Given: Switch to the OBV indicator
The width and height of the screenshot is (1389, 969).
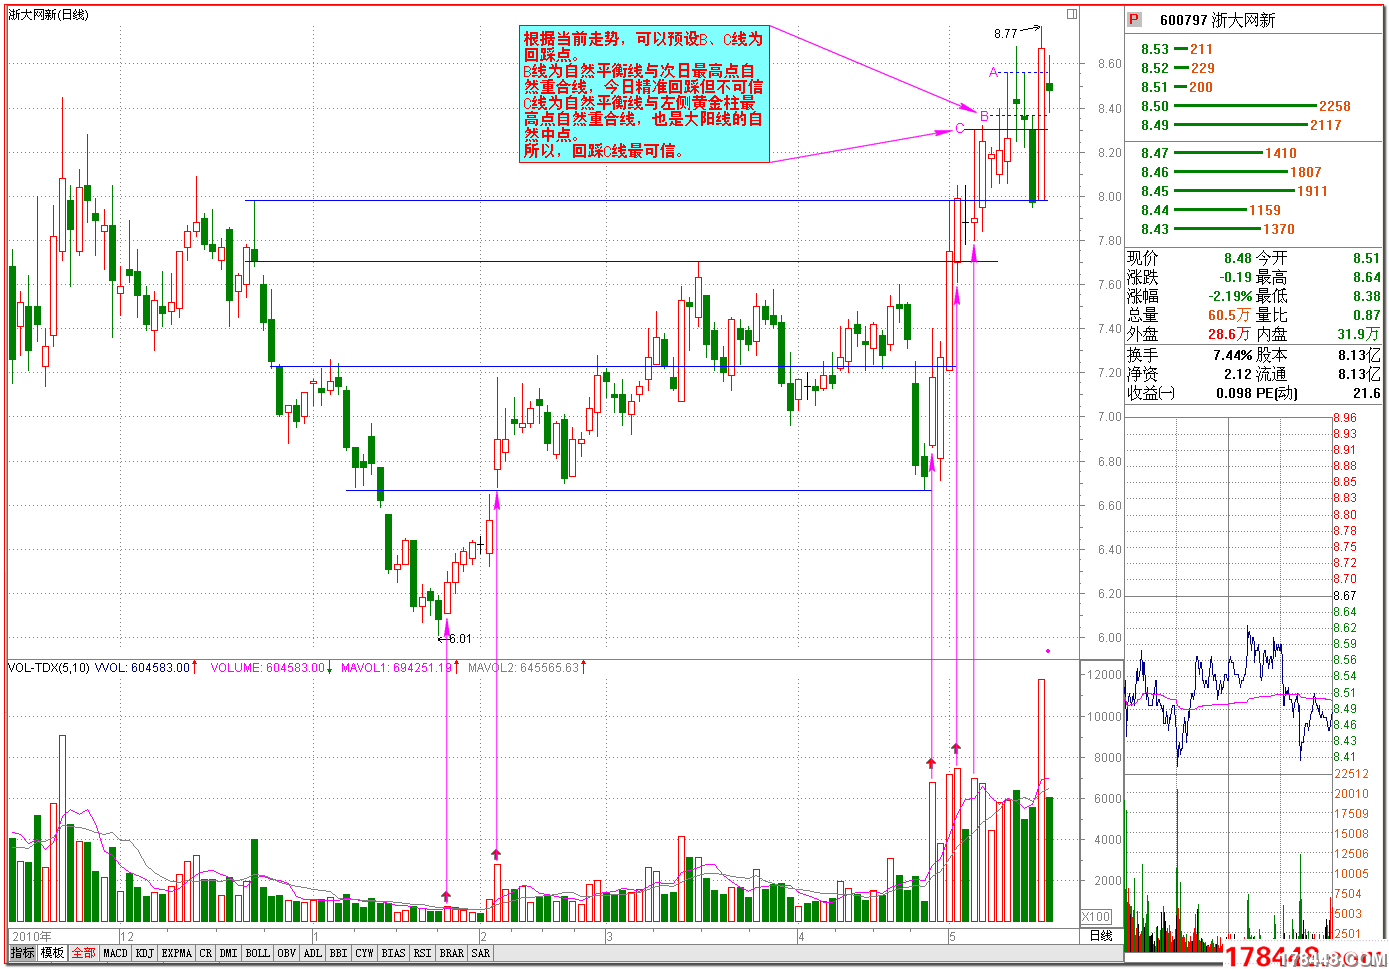Looking at the screenshot, I should pos(287,953).
